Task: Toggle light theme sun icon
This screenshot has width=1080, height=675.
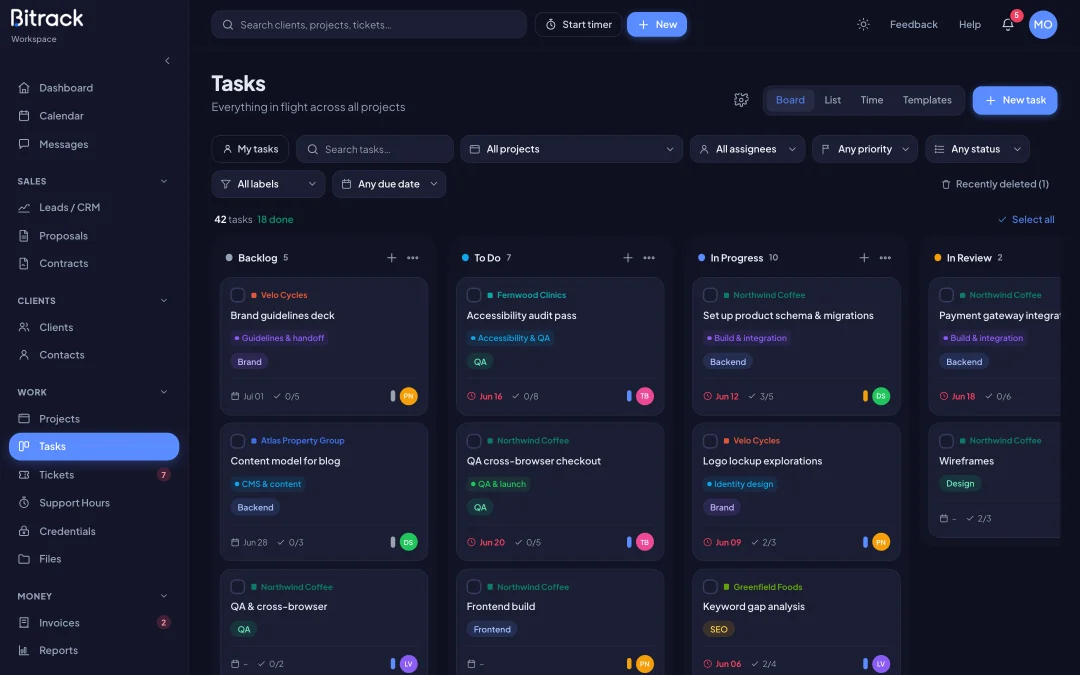Action: pyautogui.click(x=863, y=24)
